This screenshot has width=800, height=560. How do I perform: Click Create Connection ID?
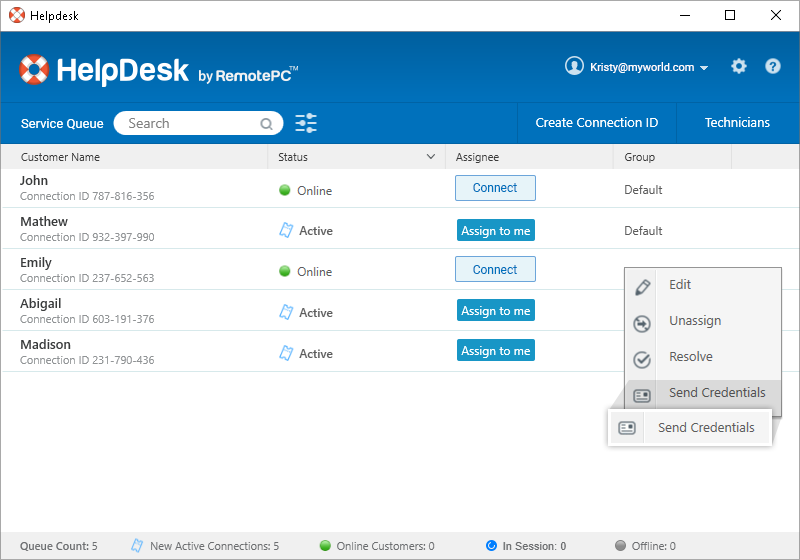click(x=596, y=123)
